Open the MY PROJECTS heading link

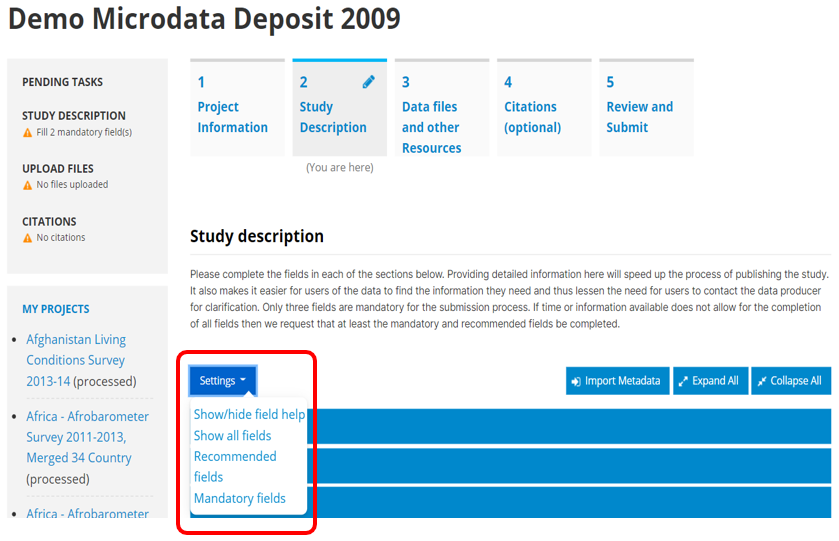point(56,309)
